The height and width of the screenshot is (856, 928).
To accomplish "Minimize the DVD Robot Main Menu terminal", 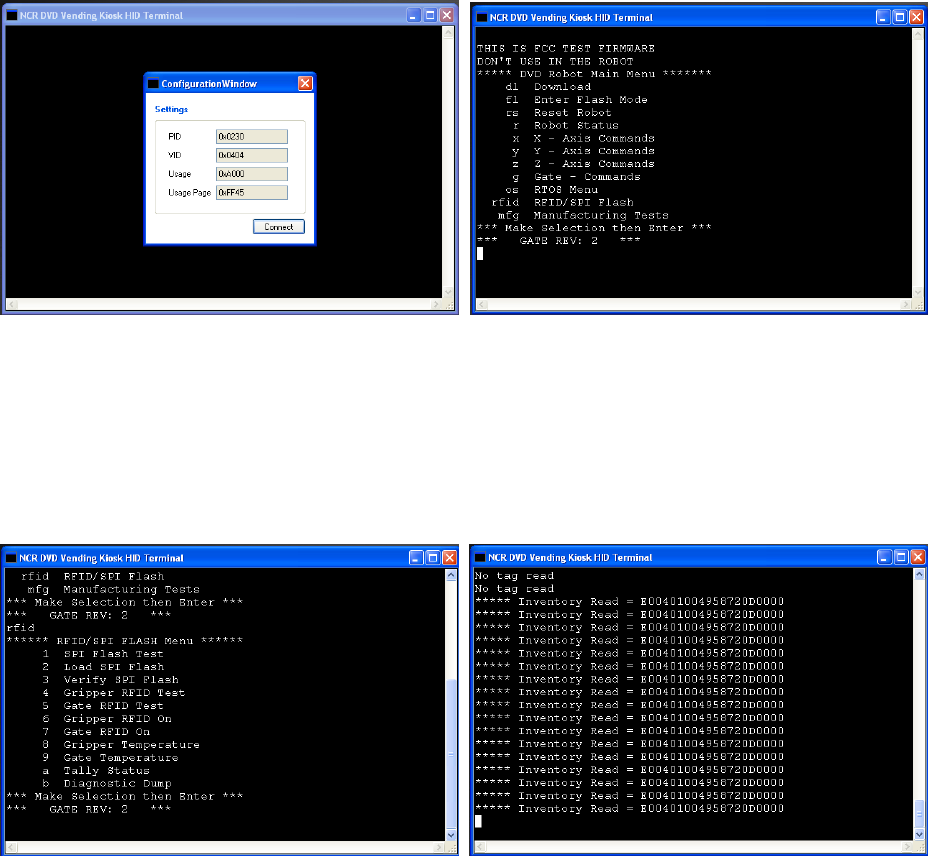I will click(x=883, y=17).
